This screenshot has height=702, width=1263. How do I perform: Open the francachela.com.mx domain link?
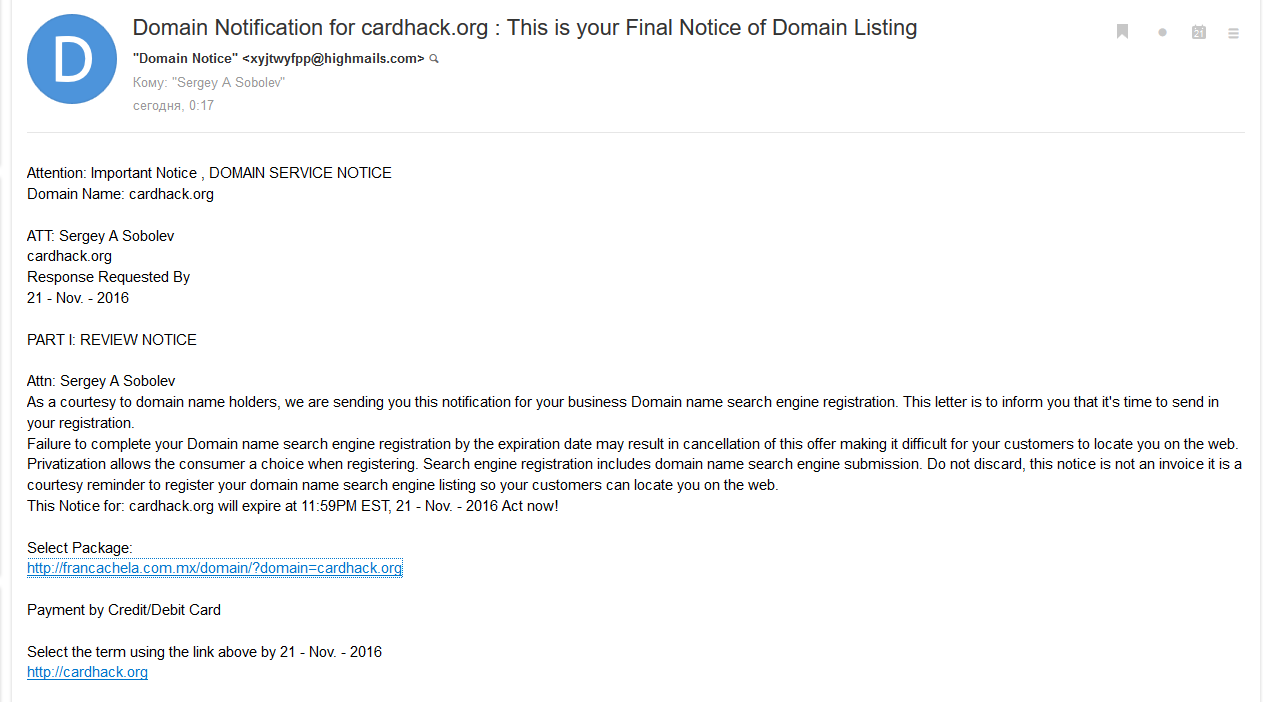(215, 568)
